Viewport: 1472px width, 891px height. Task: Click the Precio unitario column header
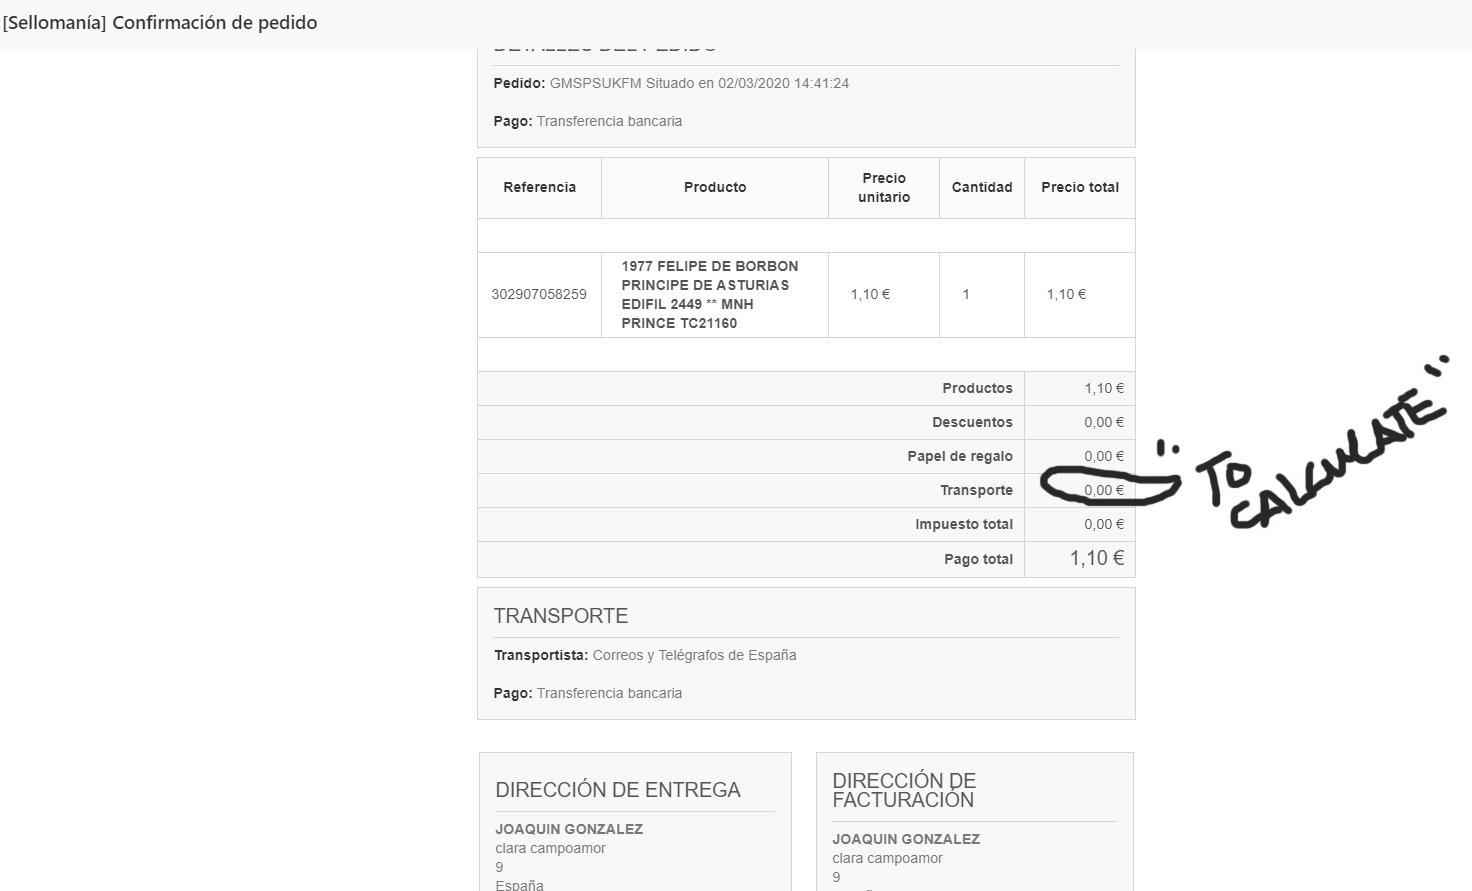pyautogui.click(x=884, y=188)
